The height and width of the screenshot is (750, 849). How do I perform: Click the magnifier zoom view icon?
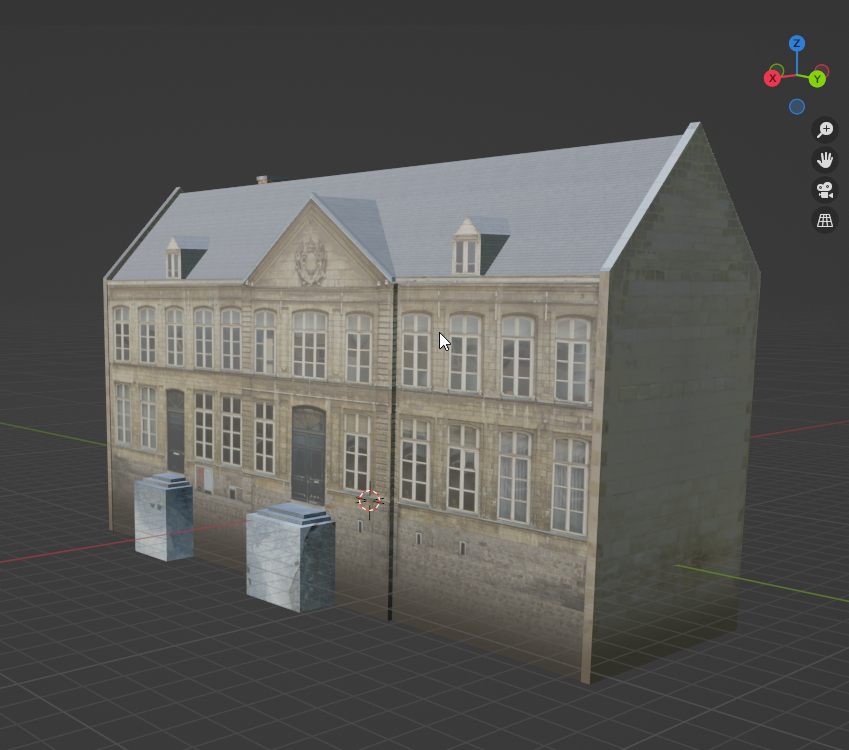pyautogui.click(x=825, y=130)
